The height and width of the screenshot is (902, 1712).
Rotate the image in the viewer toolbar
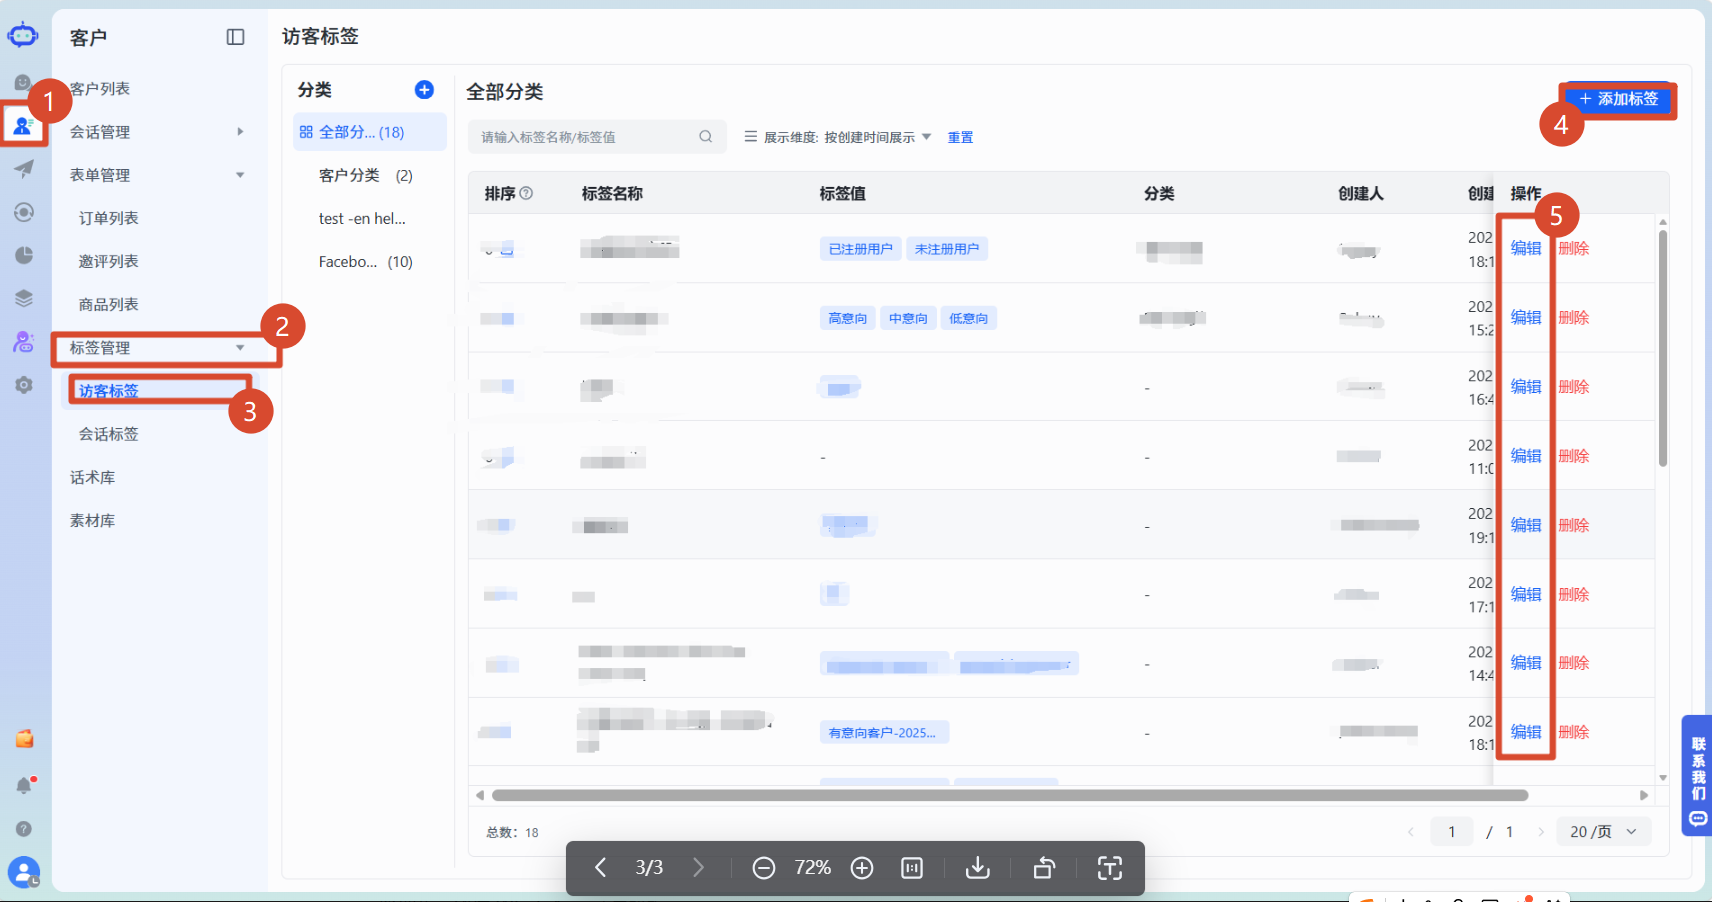pos(1044,868)
